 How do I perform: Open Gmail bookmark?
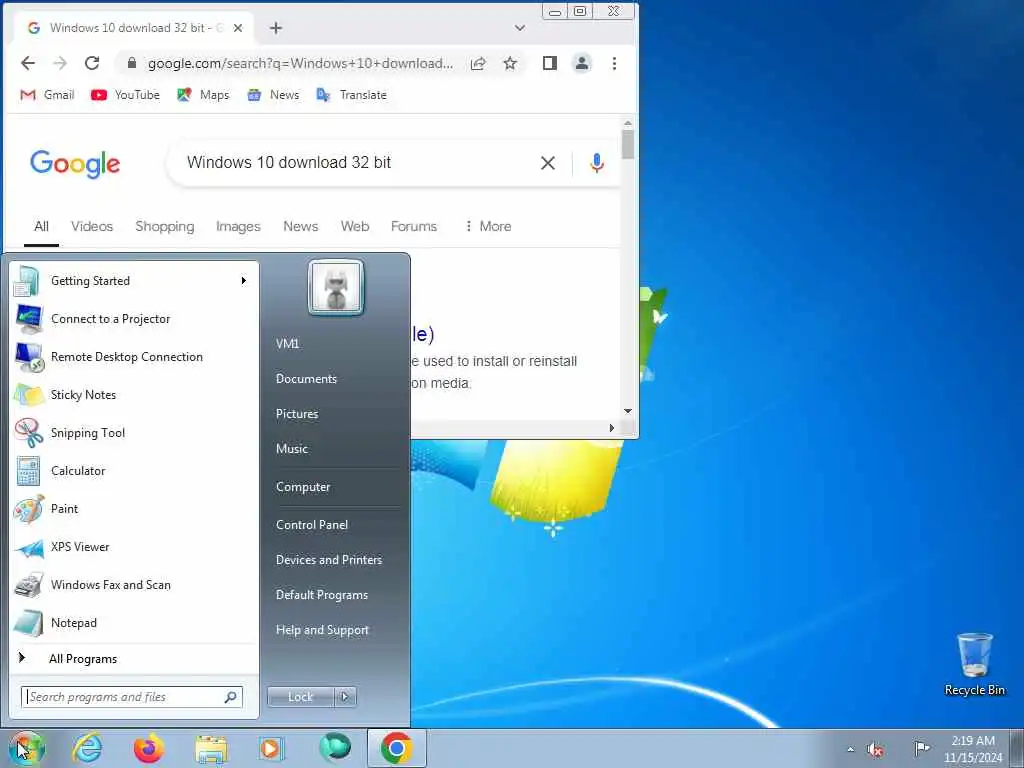(47, 95)
